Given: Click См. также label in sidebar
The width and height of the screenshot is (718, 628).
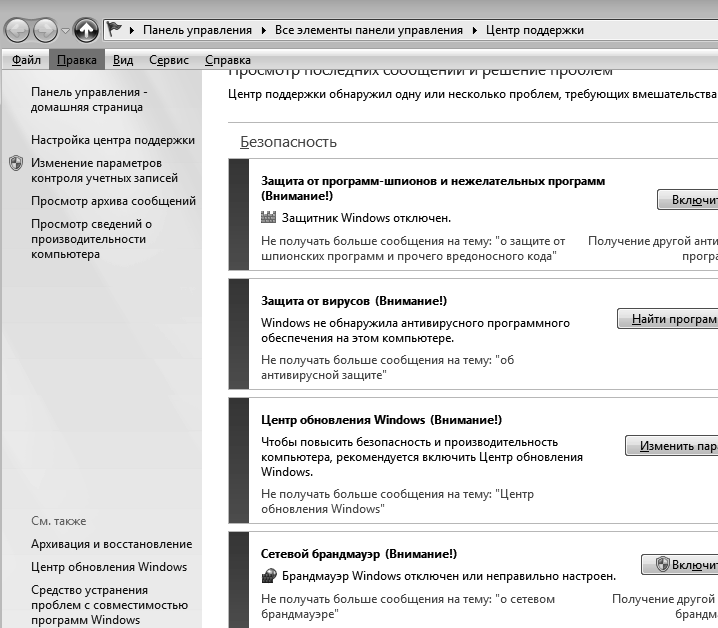Looking at the screenshot, I should point(59,521).
